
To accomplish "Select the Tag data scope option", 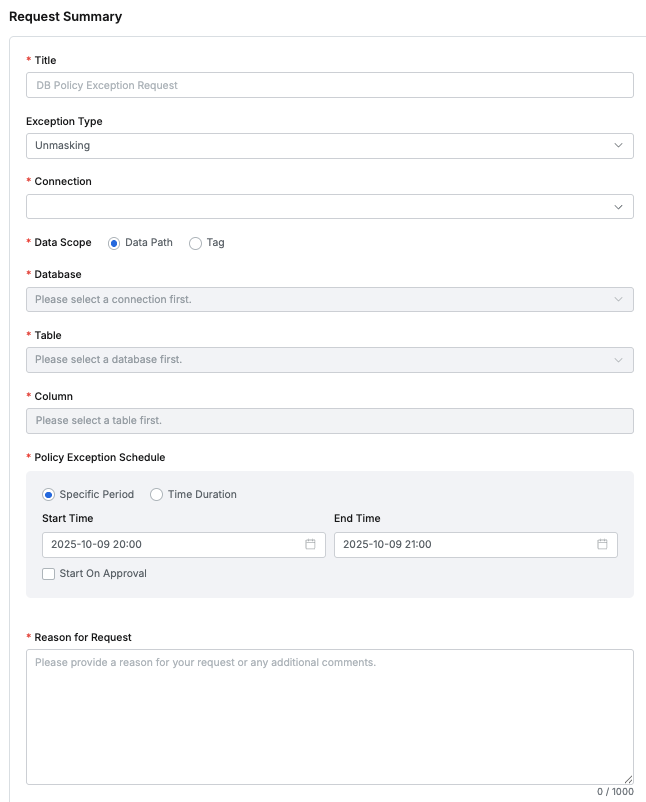I will tap(195, 243).
